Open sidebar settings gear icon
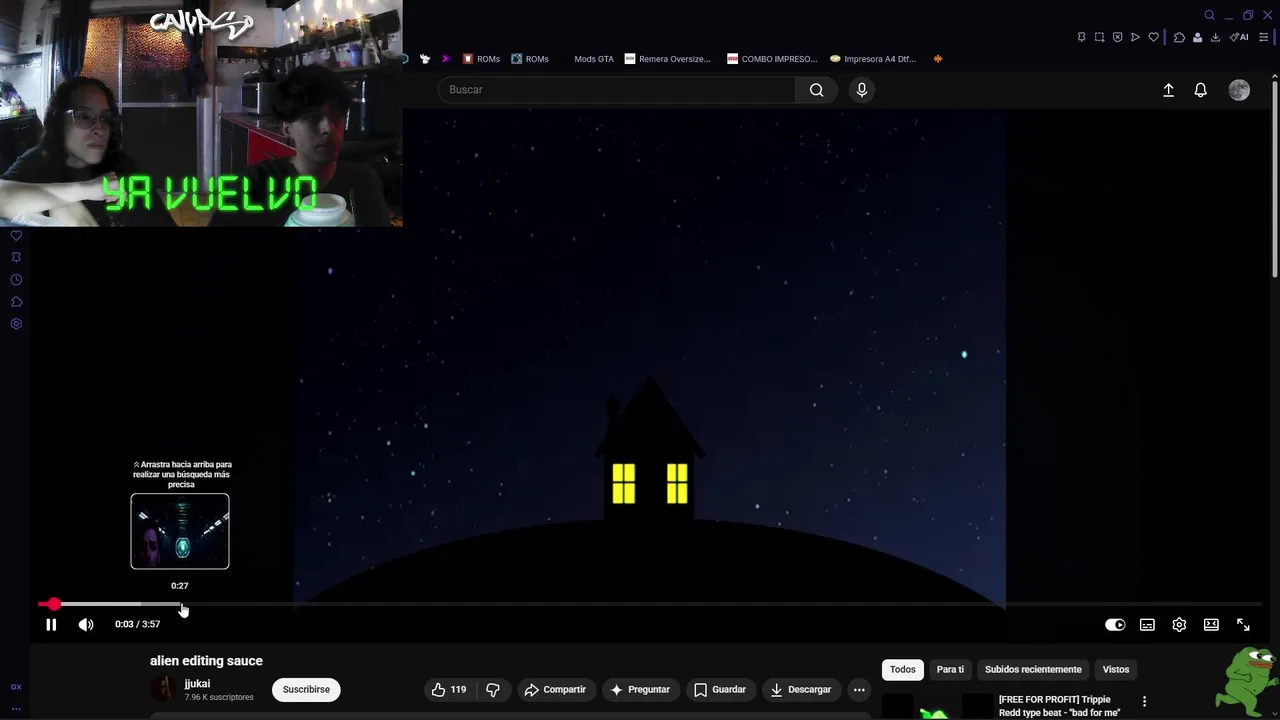 (16, 324)
